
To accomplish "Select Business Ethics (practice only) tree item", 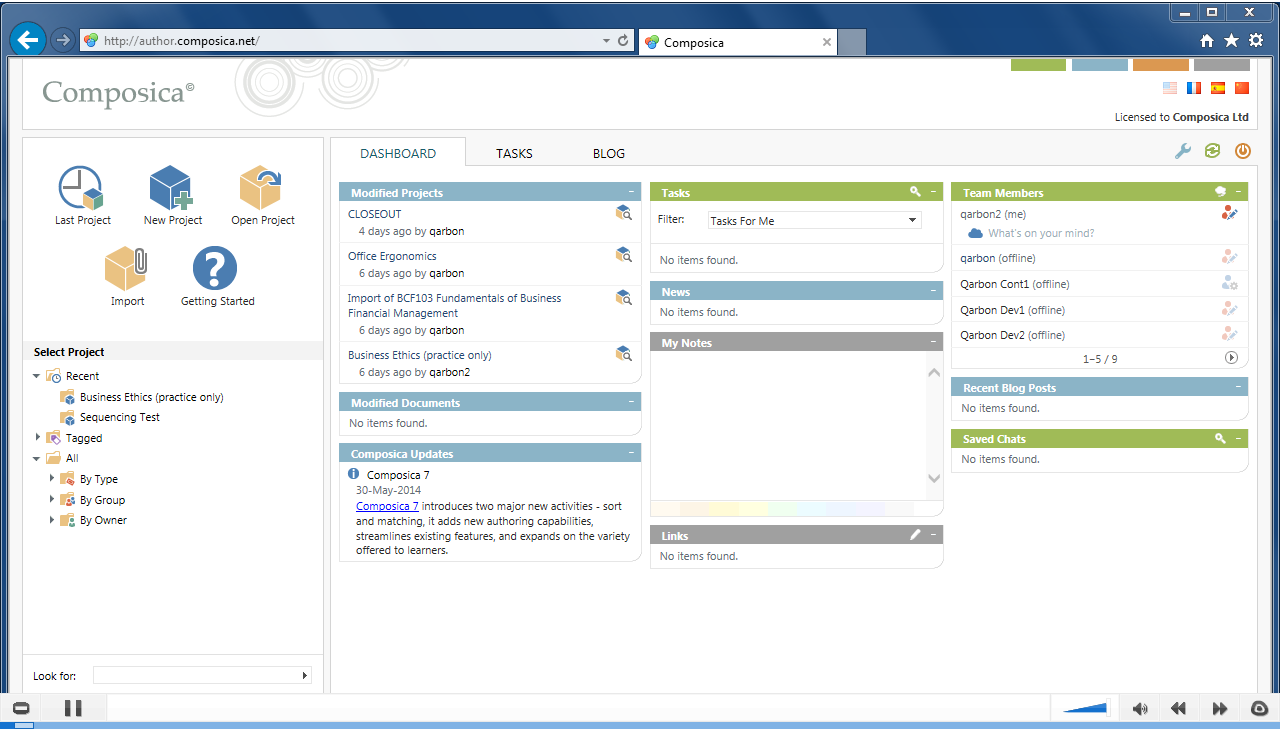I will click(152, 397).
